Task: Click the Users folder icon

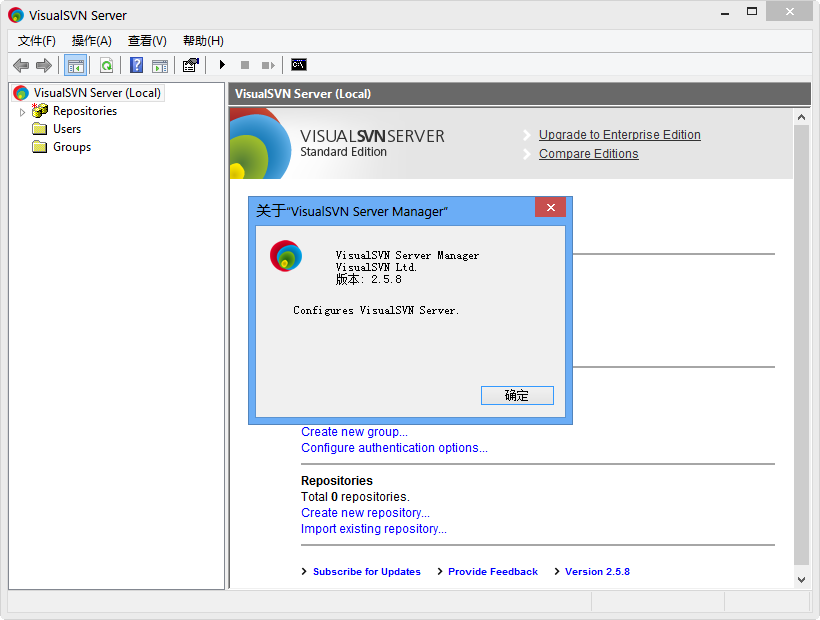Action: (40, 129)
